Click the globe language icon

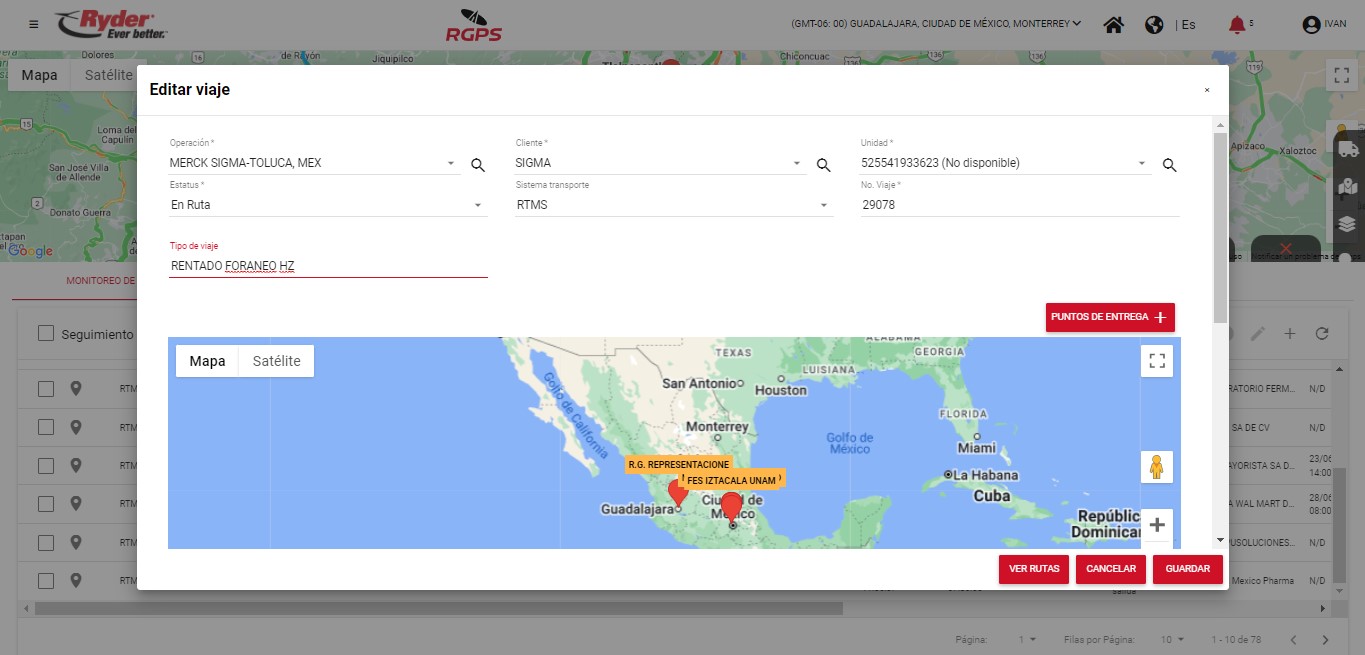point(1154,25)
